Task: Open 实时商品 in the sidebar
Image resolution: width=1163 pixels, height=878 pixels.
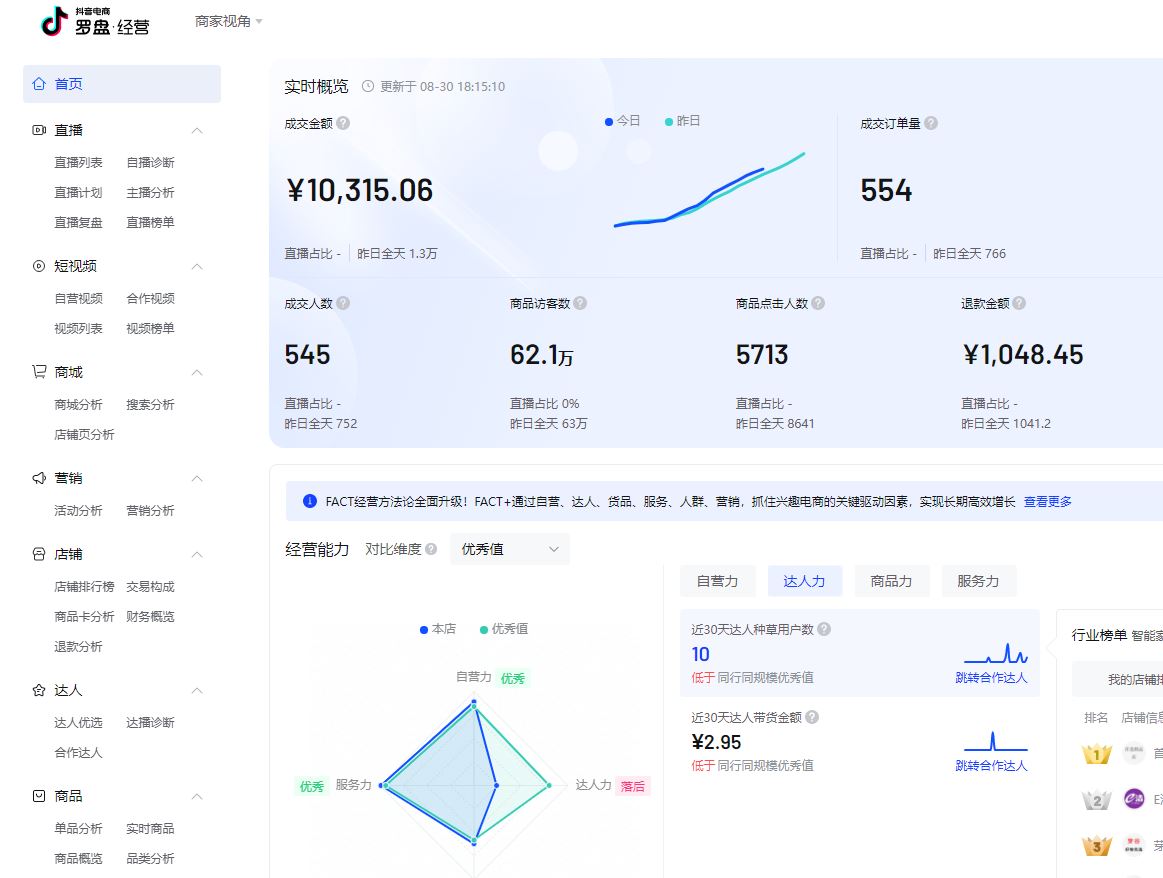Action: coord(151,828)
